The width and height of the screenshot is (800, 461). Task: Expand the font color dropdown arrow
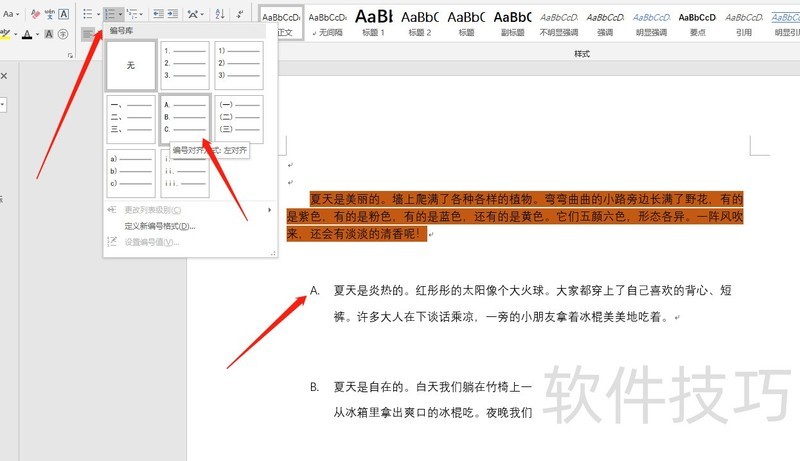click(x=37, y=35)
